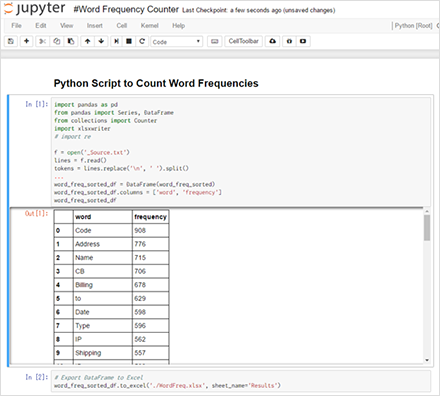Cut selected cell with scissors icon
Screen dimensions: 440x396
tap(42, 41)
